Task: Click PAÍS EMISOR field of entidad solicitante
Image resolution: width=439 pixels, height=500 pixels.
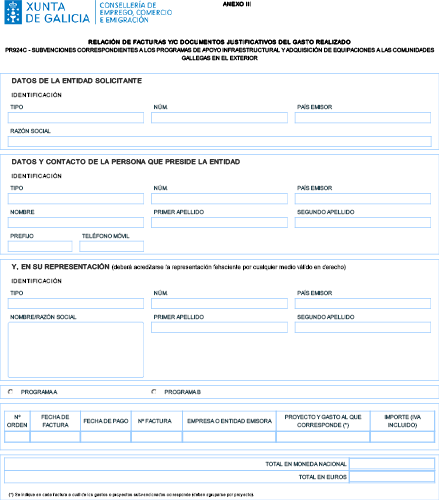Action: (363, 118)
